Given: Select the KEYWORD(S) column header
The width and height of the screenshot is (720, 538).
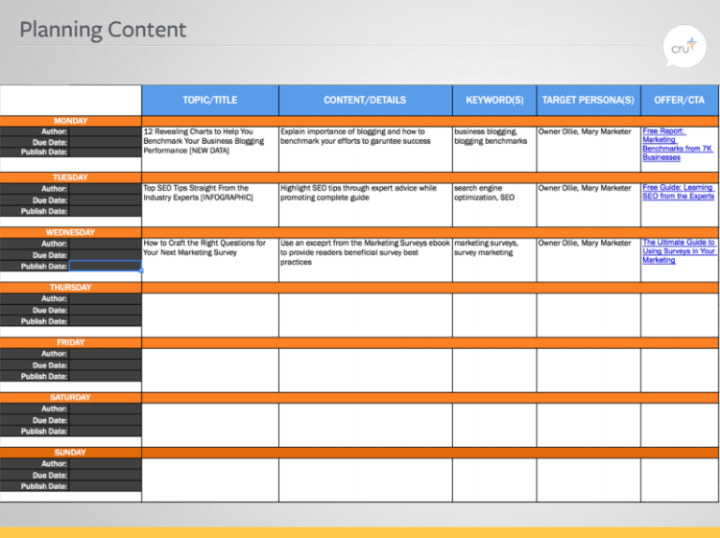Looking at the screenshot, I should (495, 100).
